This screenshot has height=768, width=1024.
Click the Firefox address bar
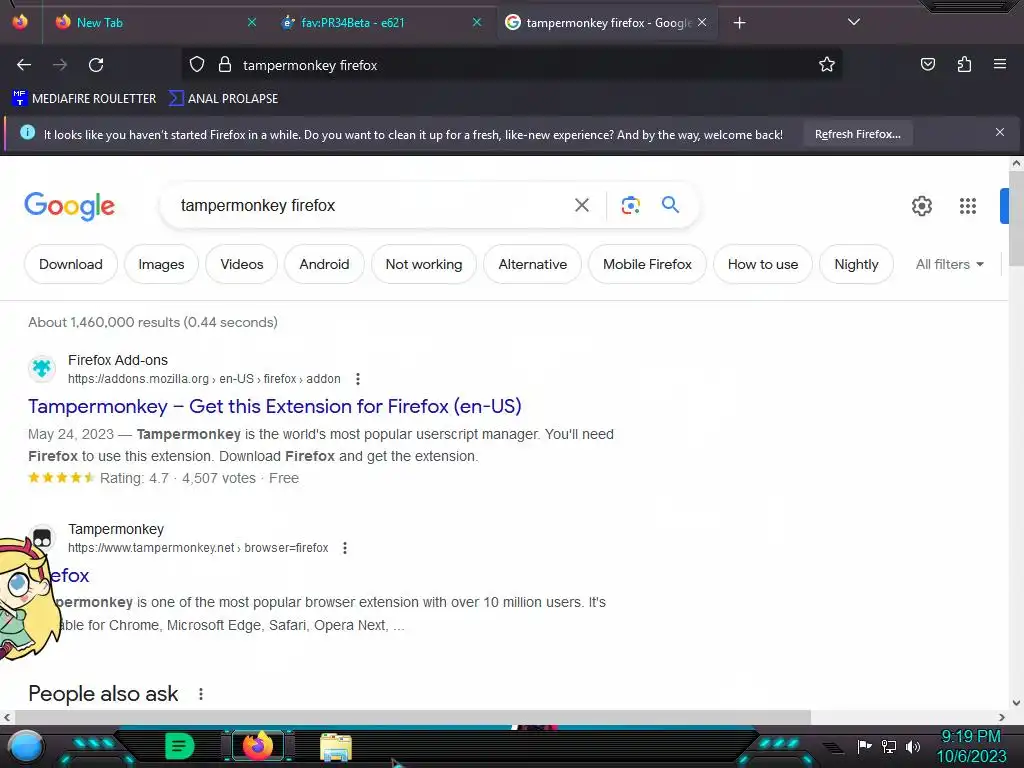pos(511,65)
